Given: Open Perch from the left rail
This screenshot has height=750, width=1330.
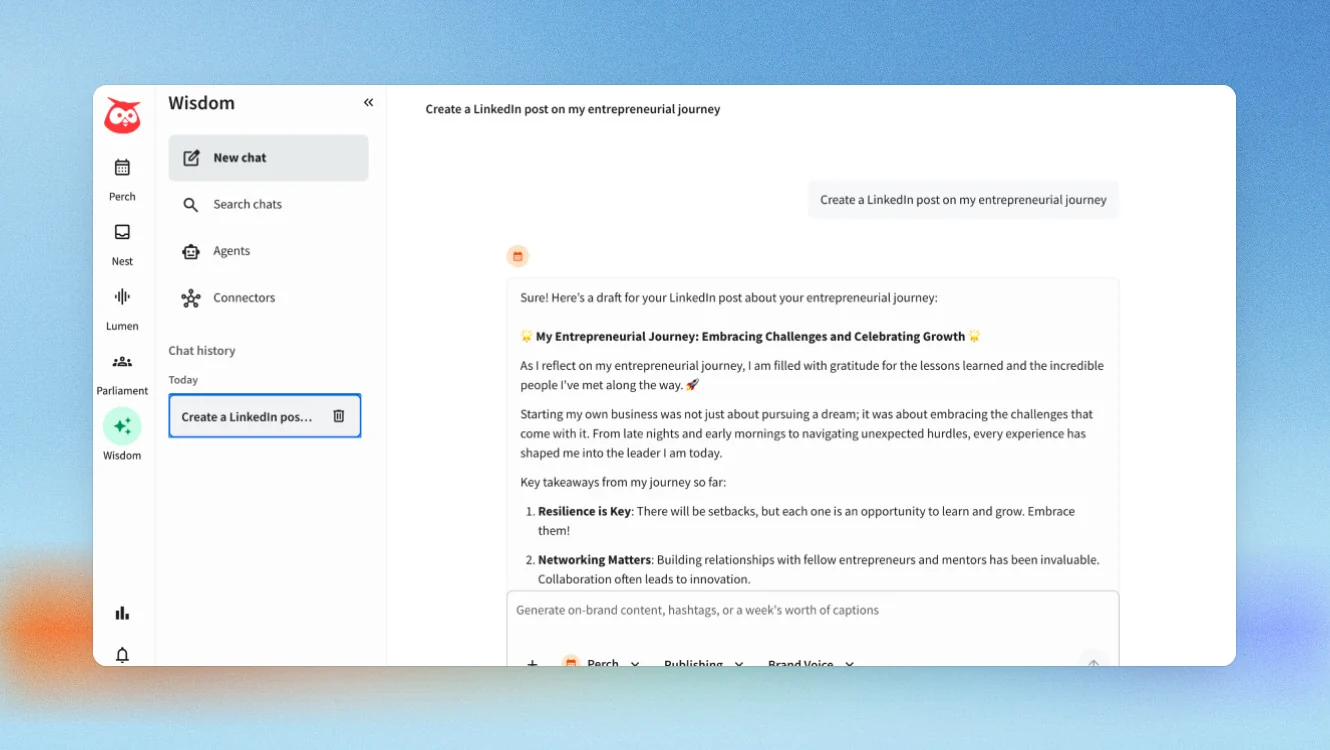Looking at the screenshot, I should [x=122, y=179].
